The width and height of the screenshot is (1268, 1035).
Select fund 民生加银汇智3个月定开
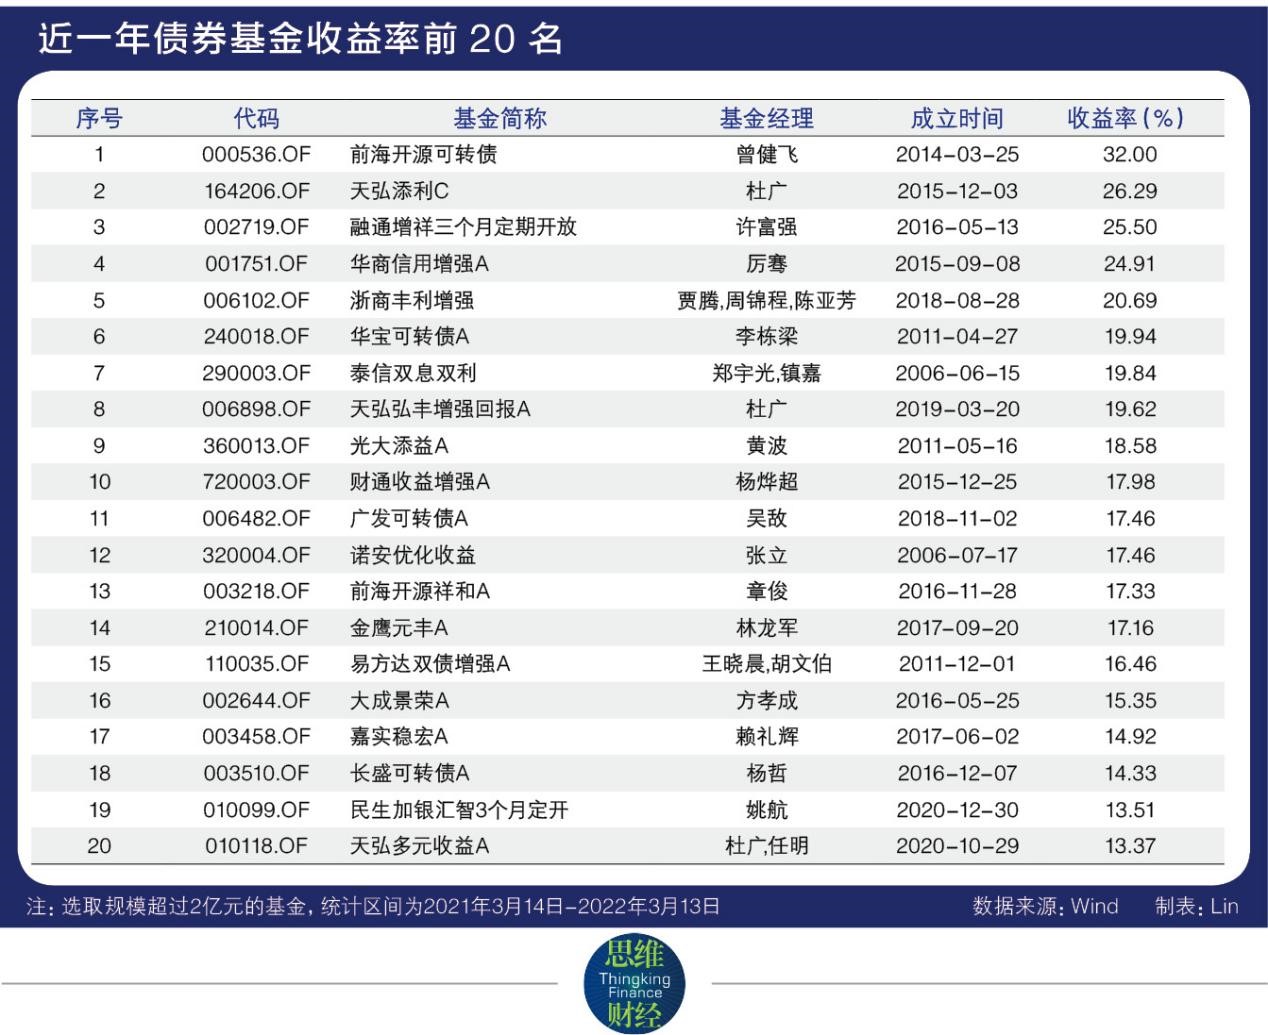(459, 810)
